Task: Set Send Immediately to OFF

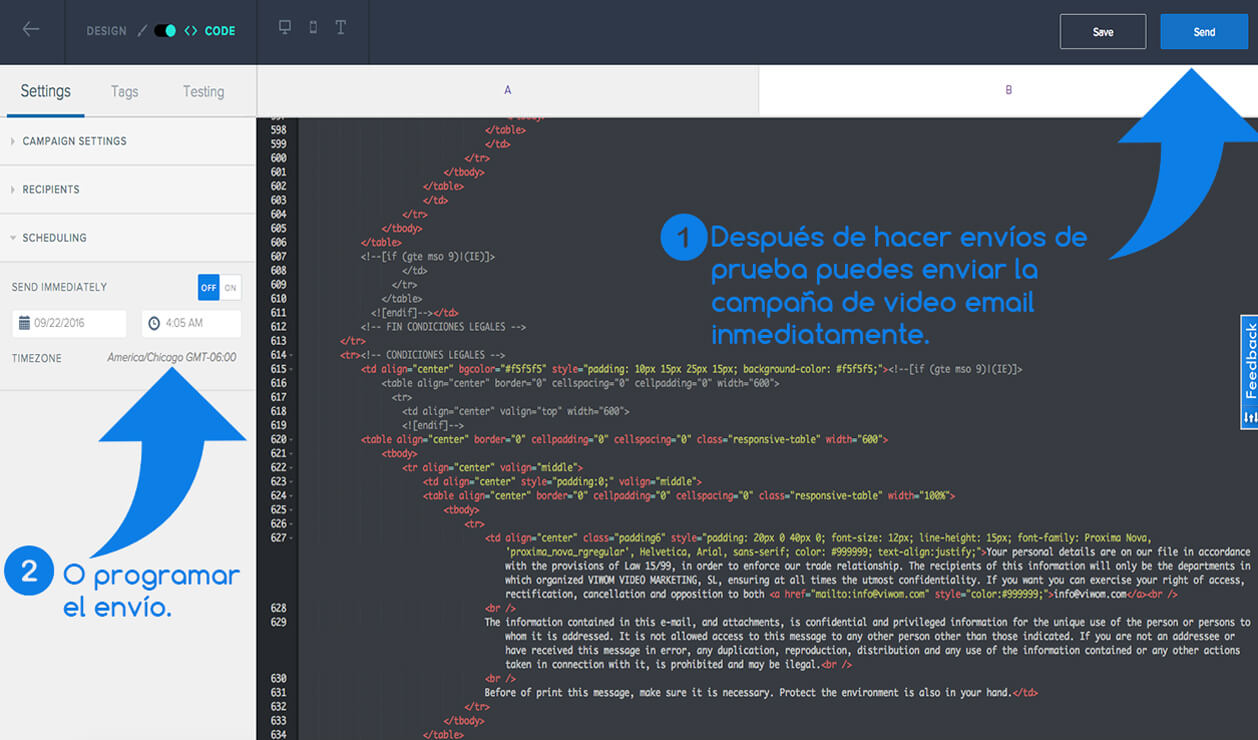Action: [x=208, y=288]
